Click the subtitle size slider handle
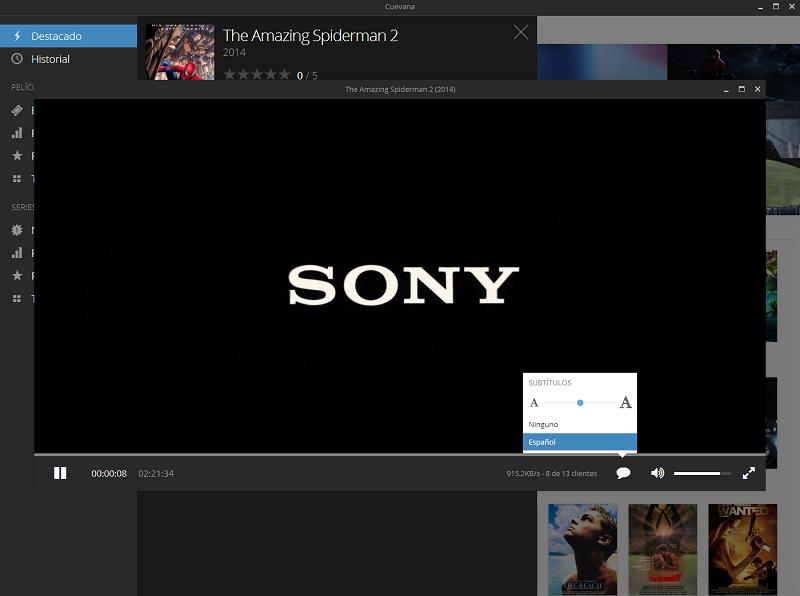 (x=580, y=402)
